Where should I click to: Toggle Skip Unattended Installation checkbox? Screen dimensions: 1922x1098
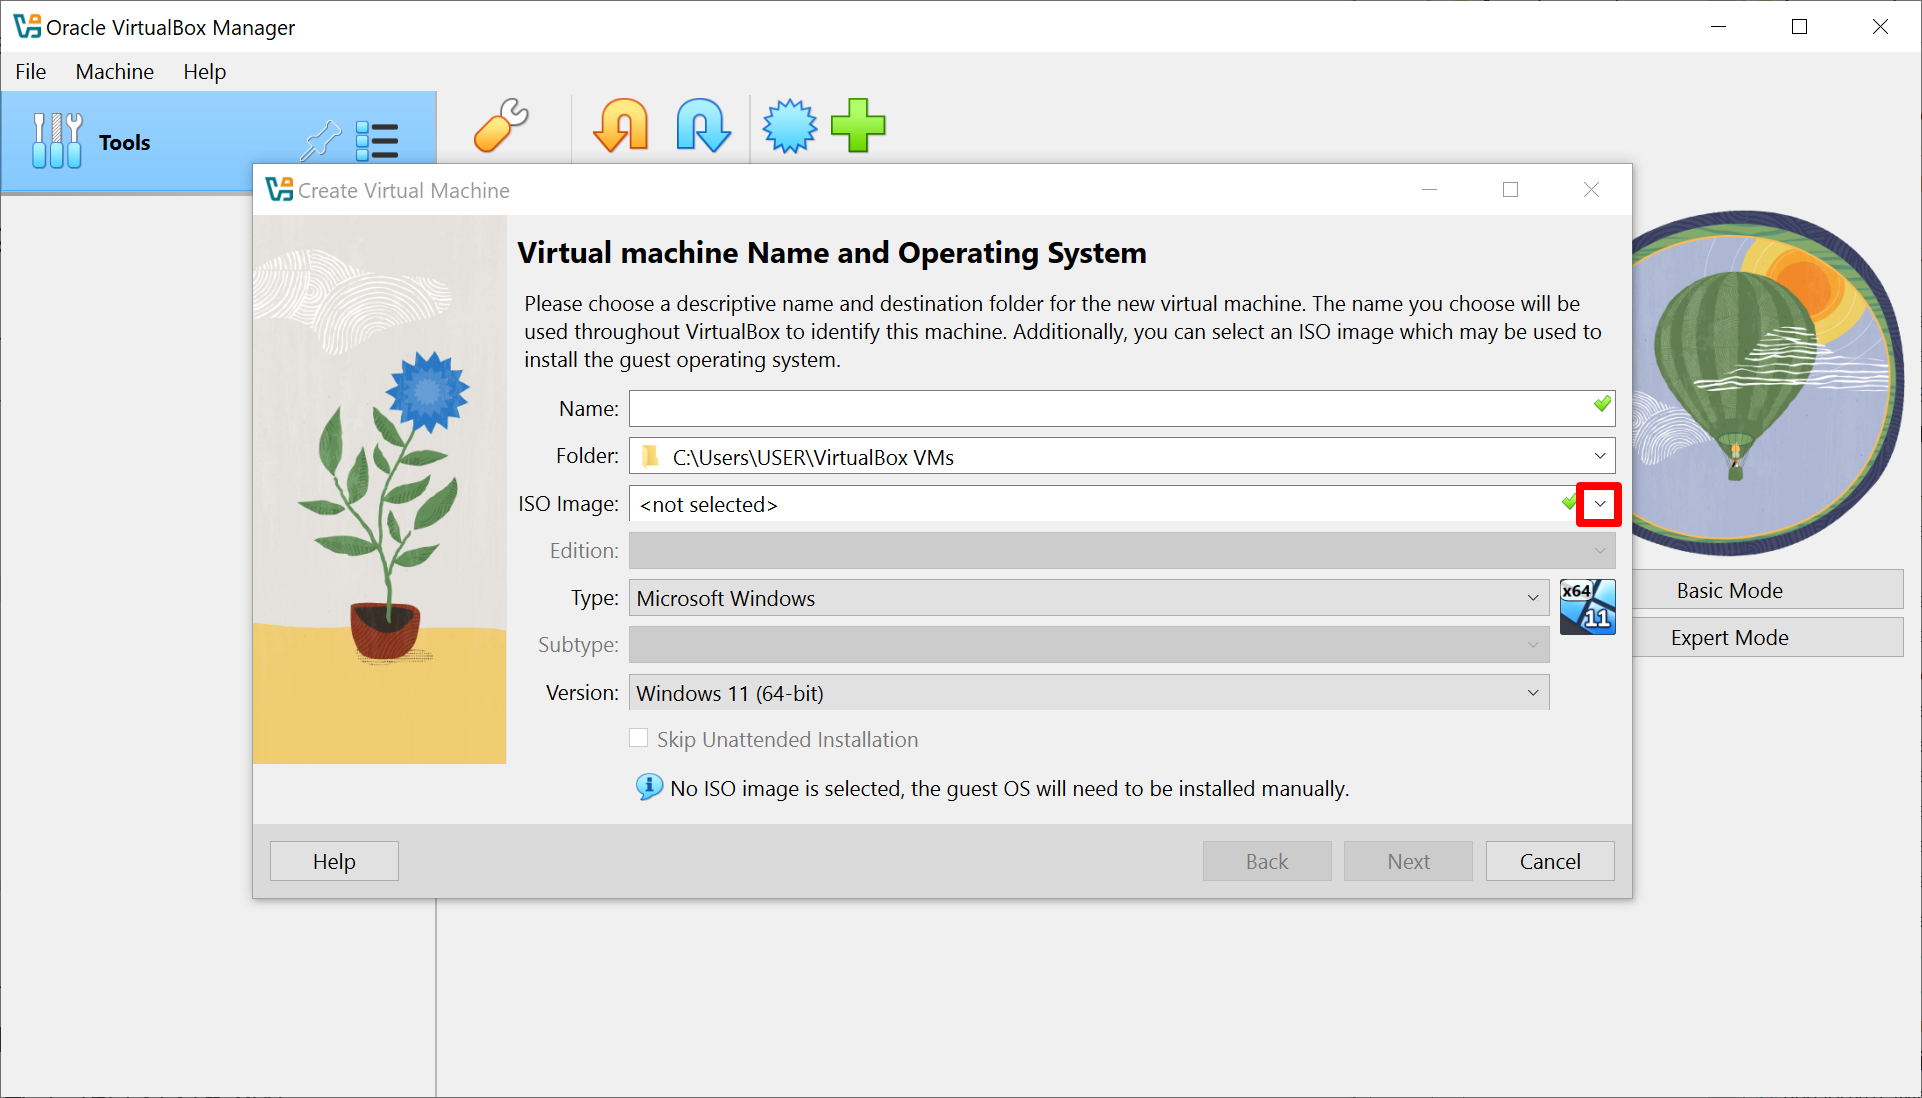pos(639,739)
